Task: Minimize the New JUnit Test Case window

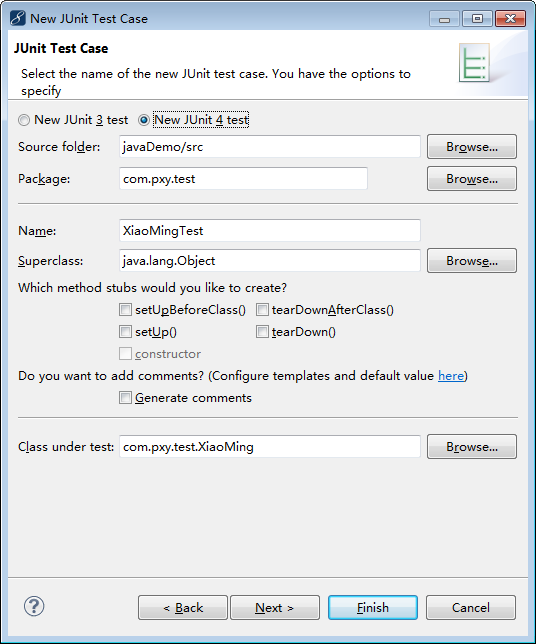Action: (x=444, y=19)
